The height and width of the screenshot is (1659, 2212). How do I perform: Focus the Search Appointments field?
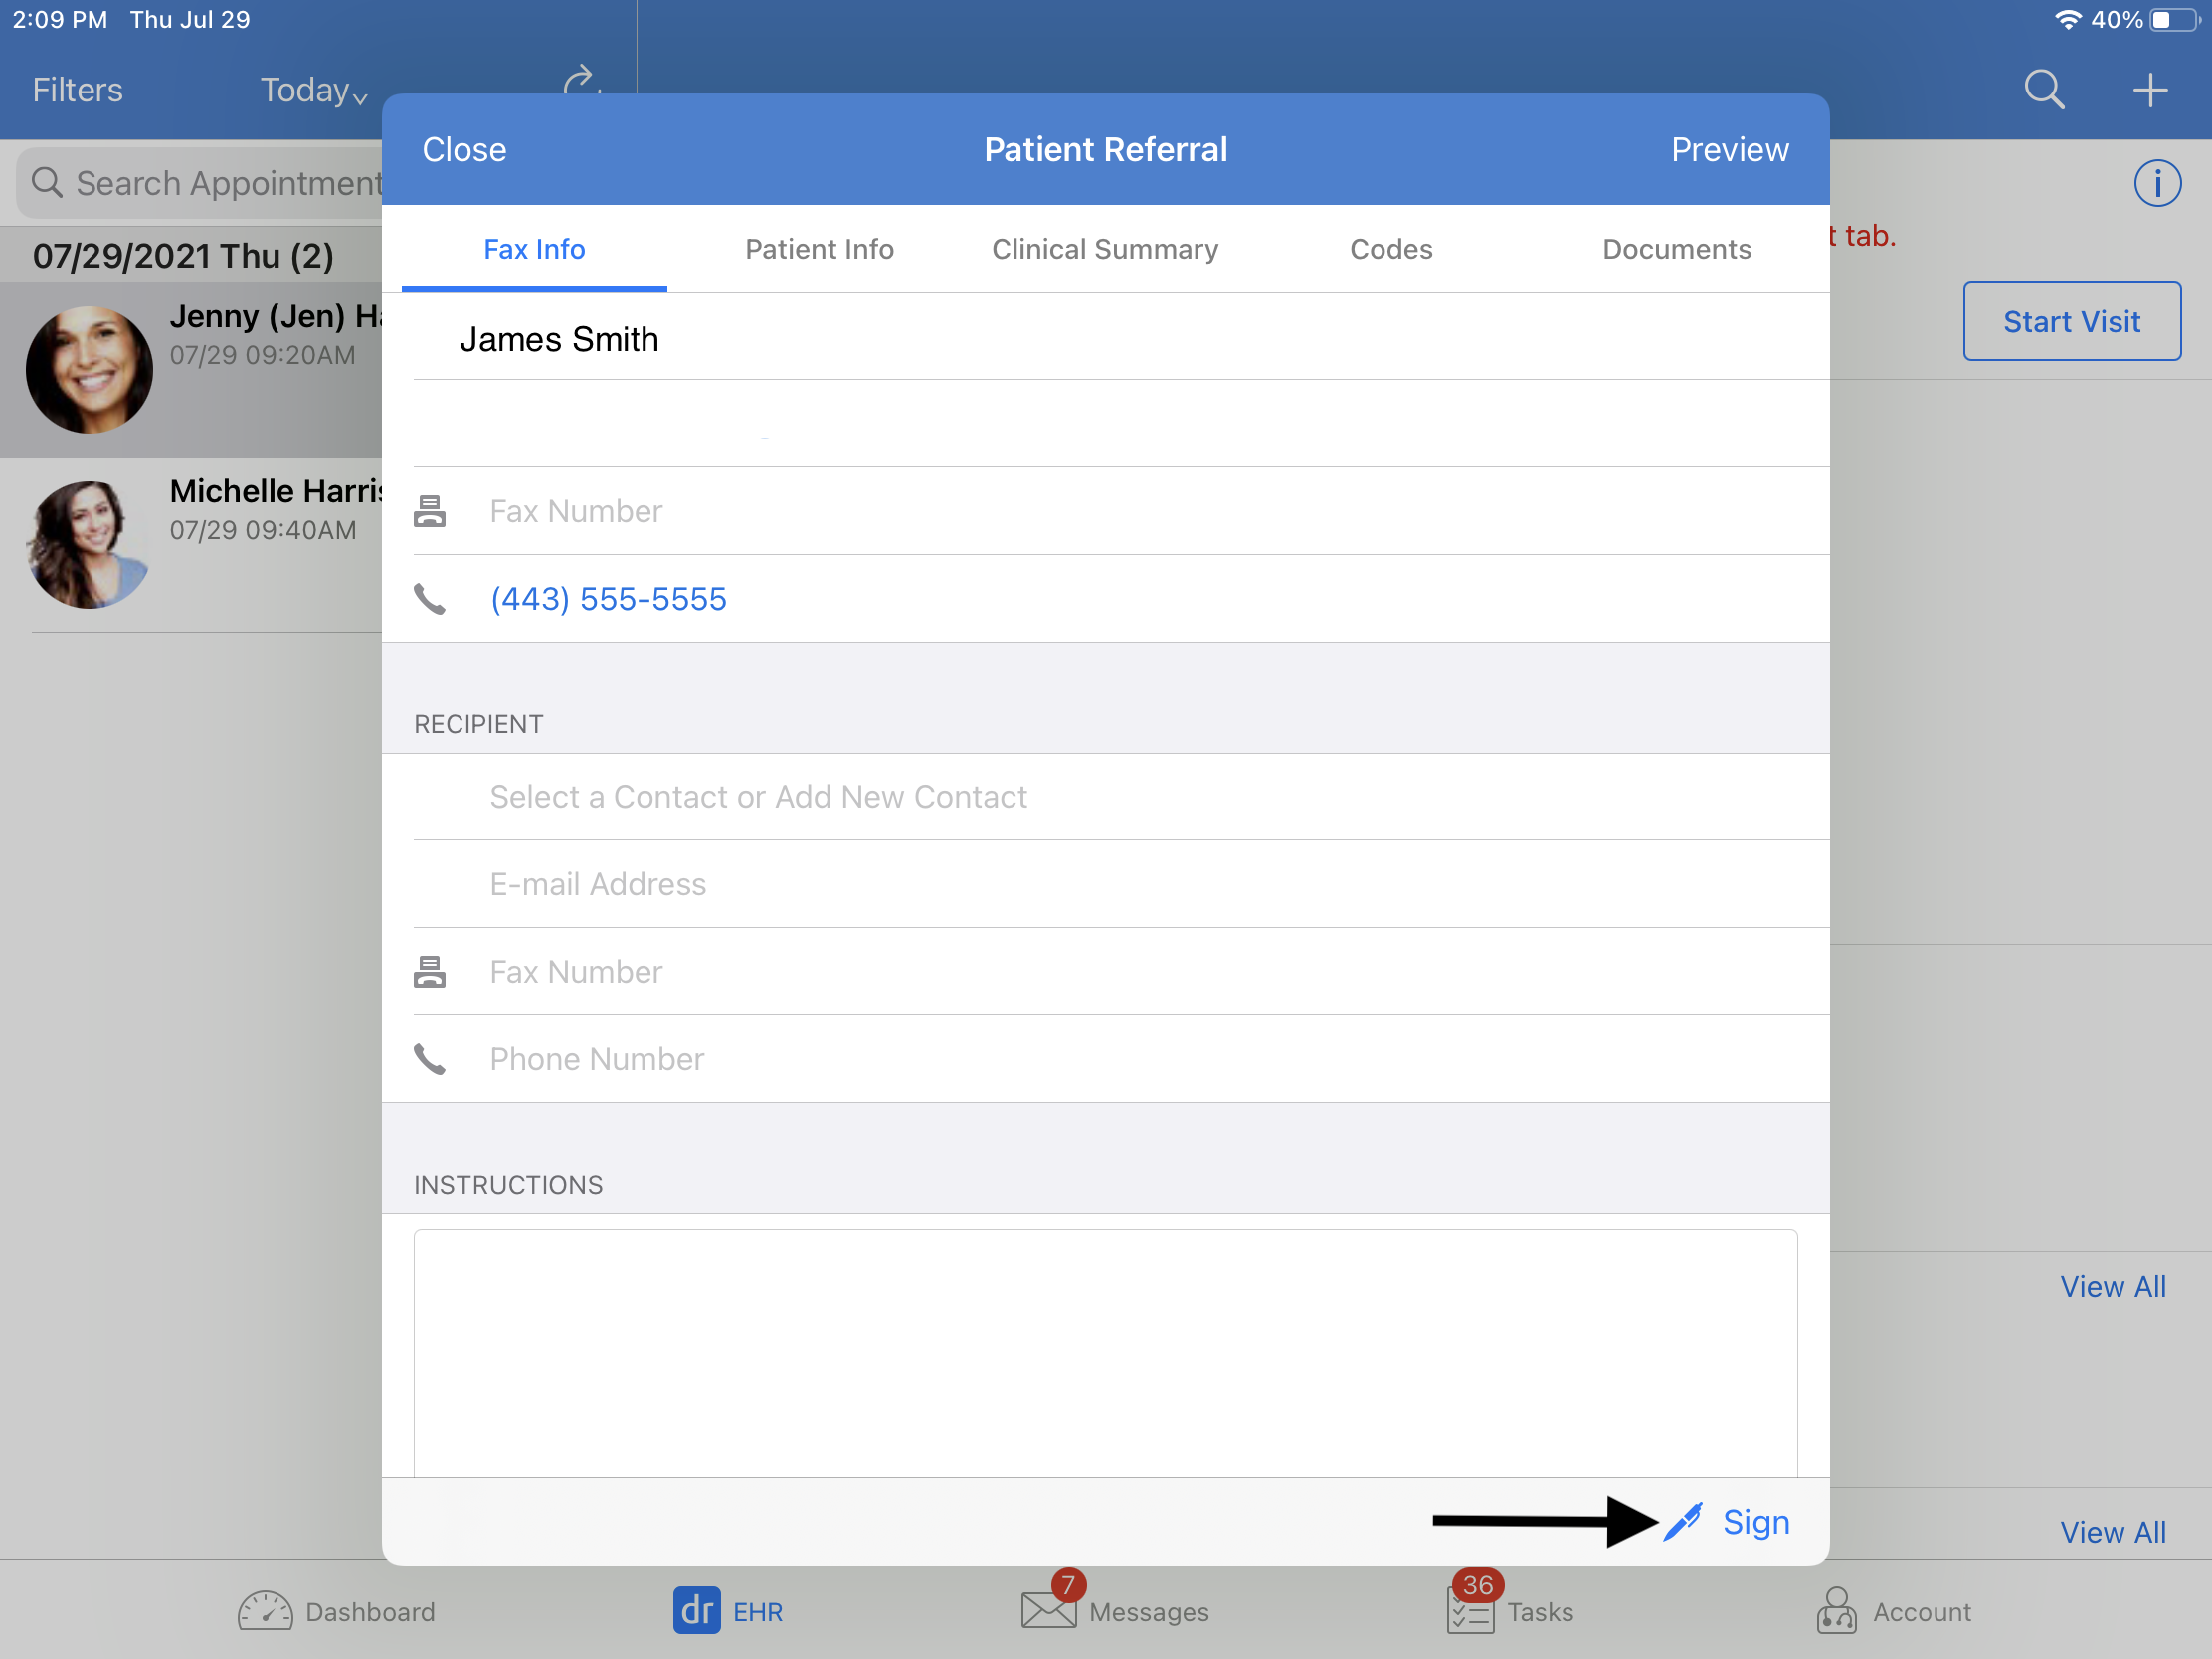(x=200, y=183)
